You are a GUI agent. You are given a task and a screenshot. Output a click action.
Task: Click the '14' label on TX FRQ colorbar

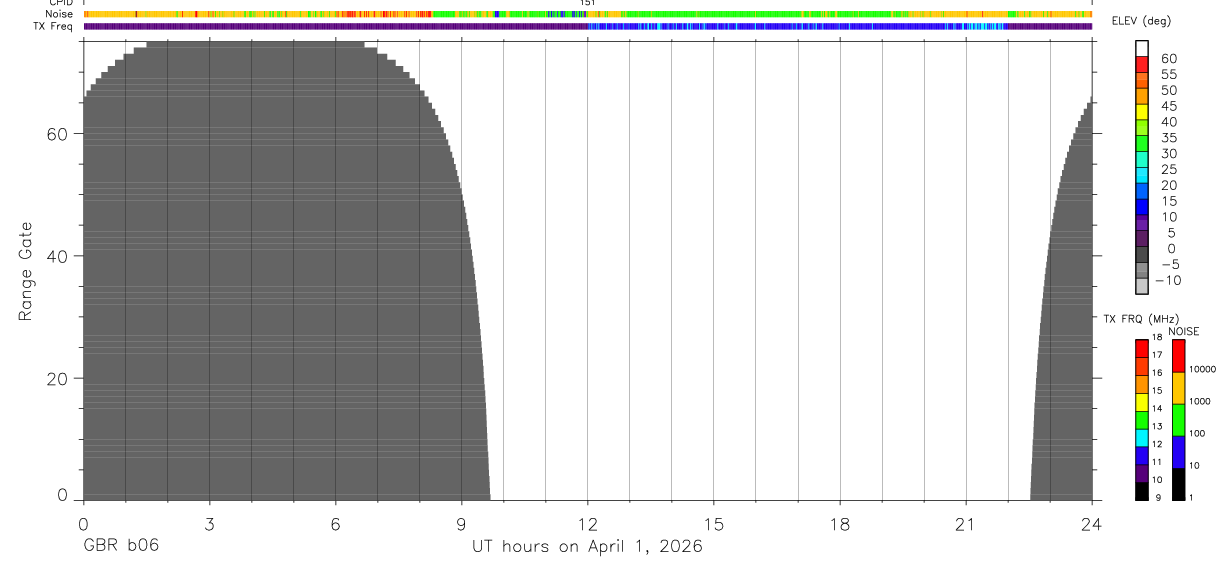click(x=1157, y=408)
